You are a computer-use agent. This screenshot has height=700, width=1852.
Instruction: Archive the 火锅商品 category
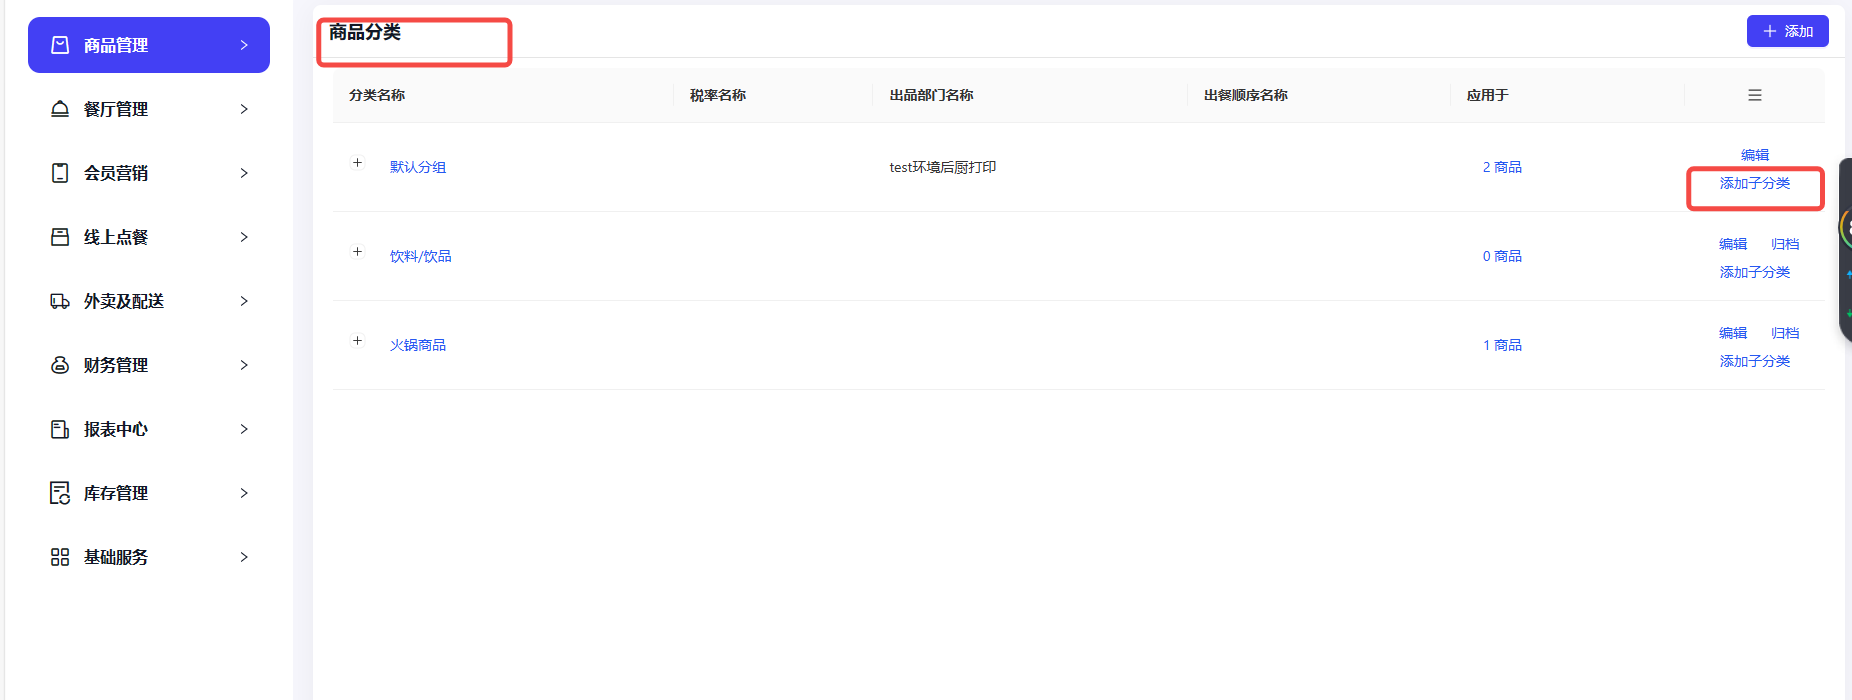pyautogui.click(x=1785, y=333)
